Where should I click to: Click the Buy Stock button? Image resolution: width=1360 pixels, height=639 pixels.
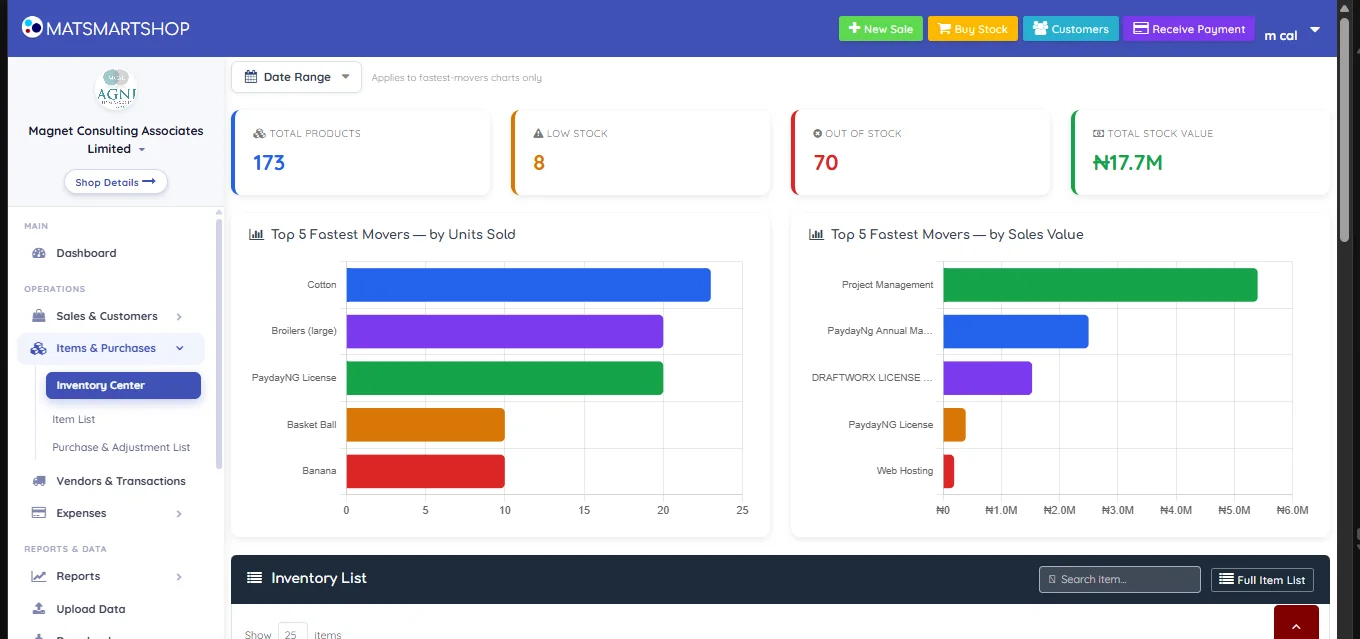[x=973, y=29]
